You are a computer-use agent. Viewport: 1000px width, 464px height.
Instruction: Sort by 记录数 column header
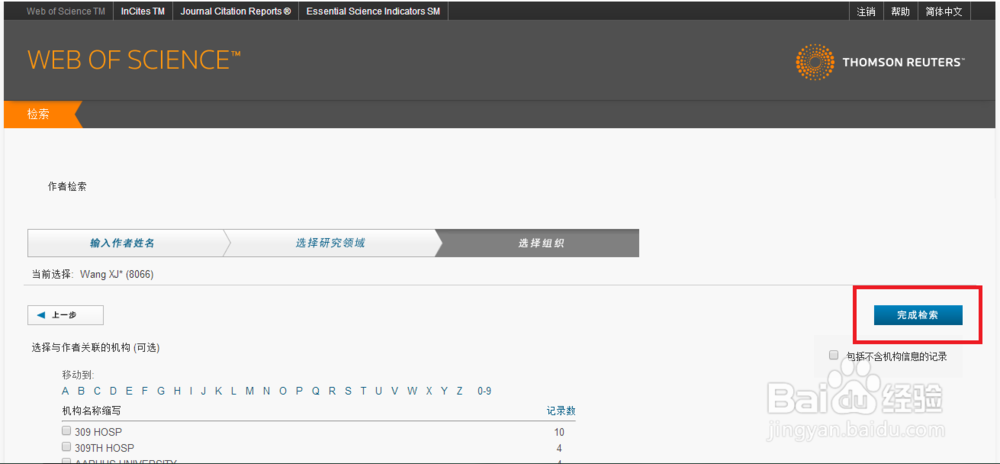[x=561, y=411]
